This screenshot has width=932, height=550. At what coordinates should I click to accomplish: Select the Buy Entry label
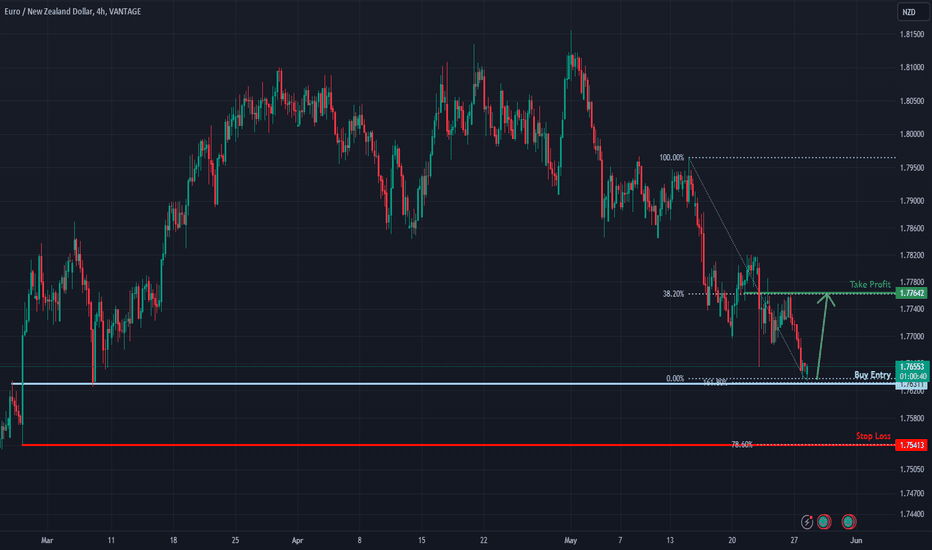[873, 375]
